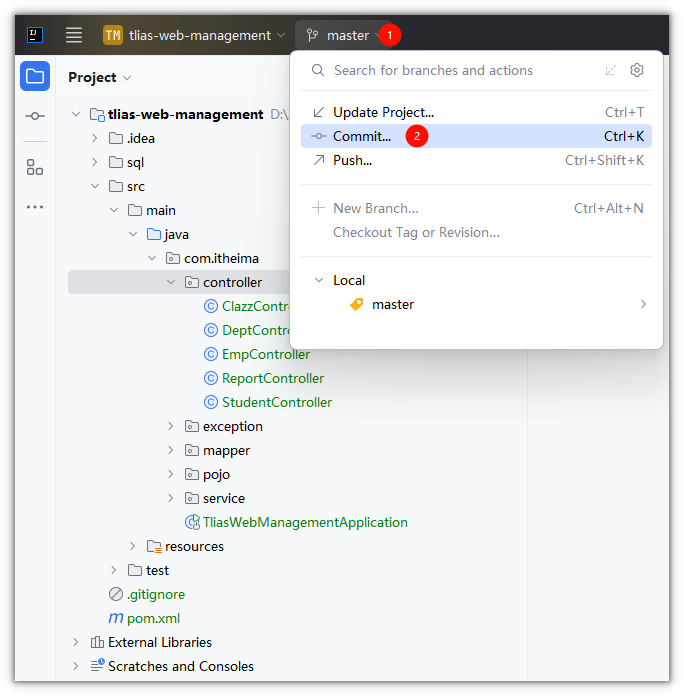The width and height of the screenshot is (684, 696).
Task: Collapse the src folder
Action: (95, 186)
